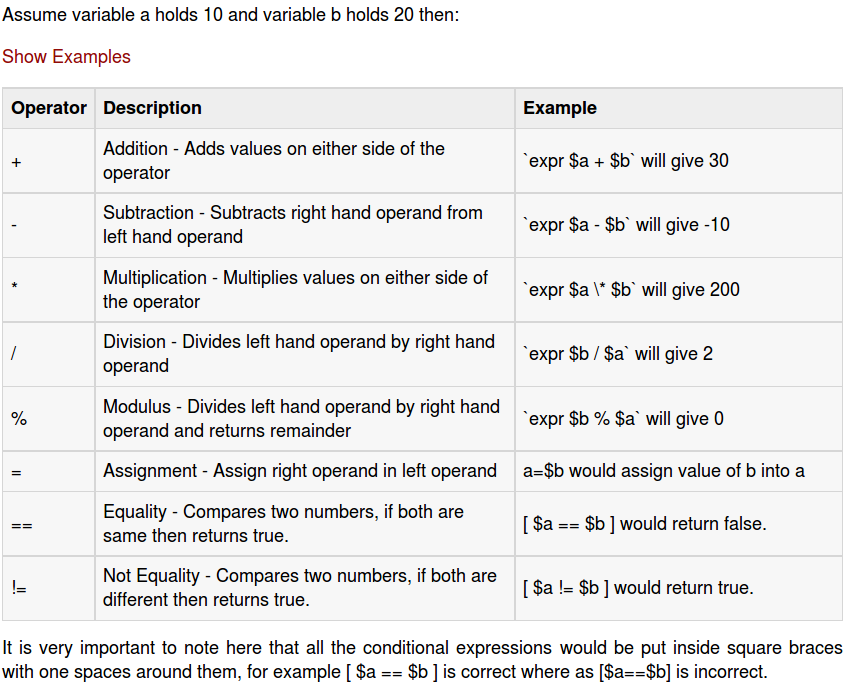Click the Description column header
The image size is (845, 687).
(152, 108)
